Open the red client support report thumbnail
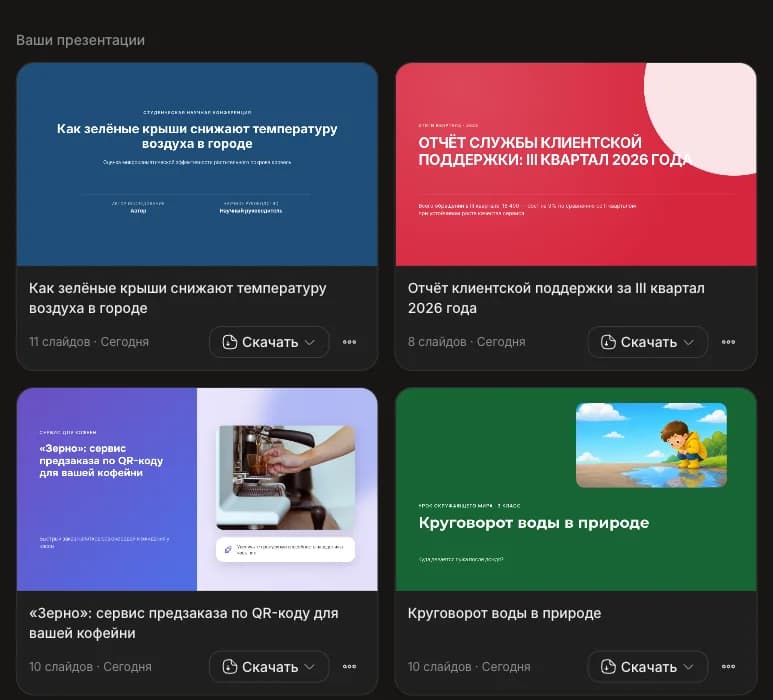The image size is (773, 700). 576,164
